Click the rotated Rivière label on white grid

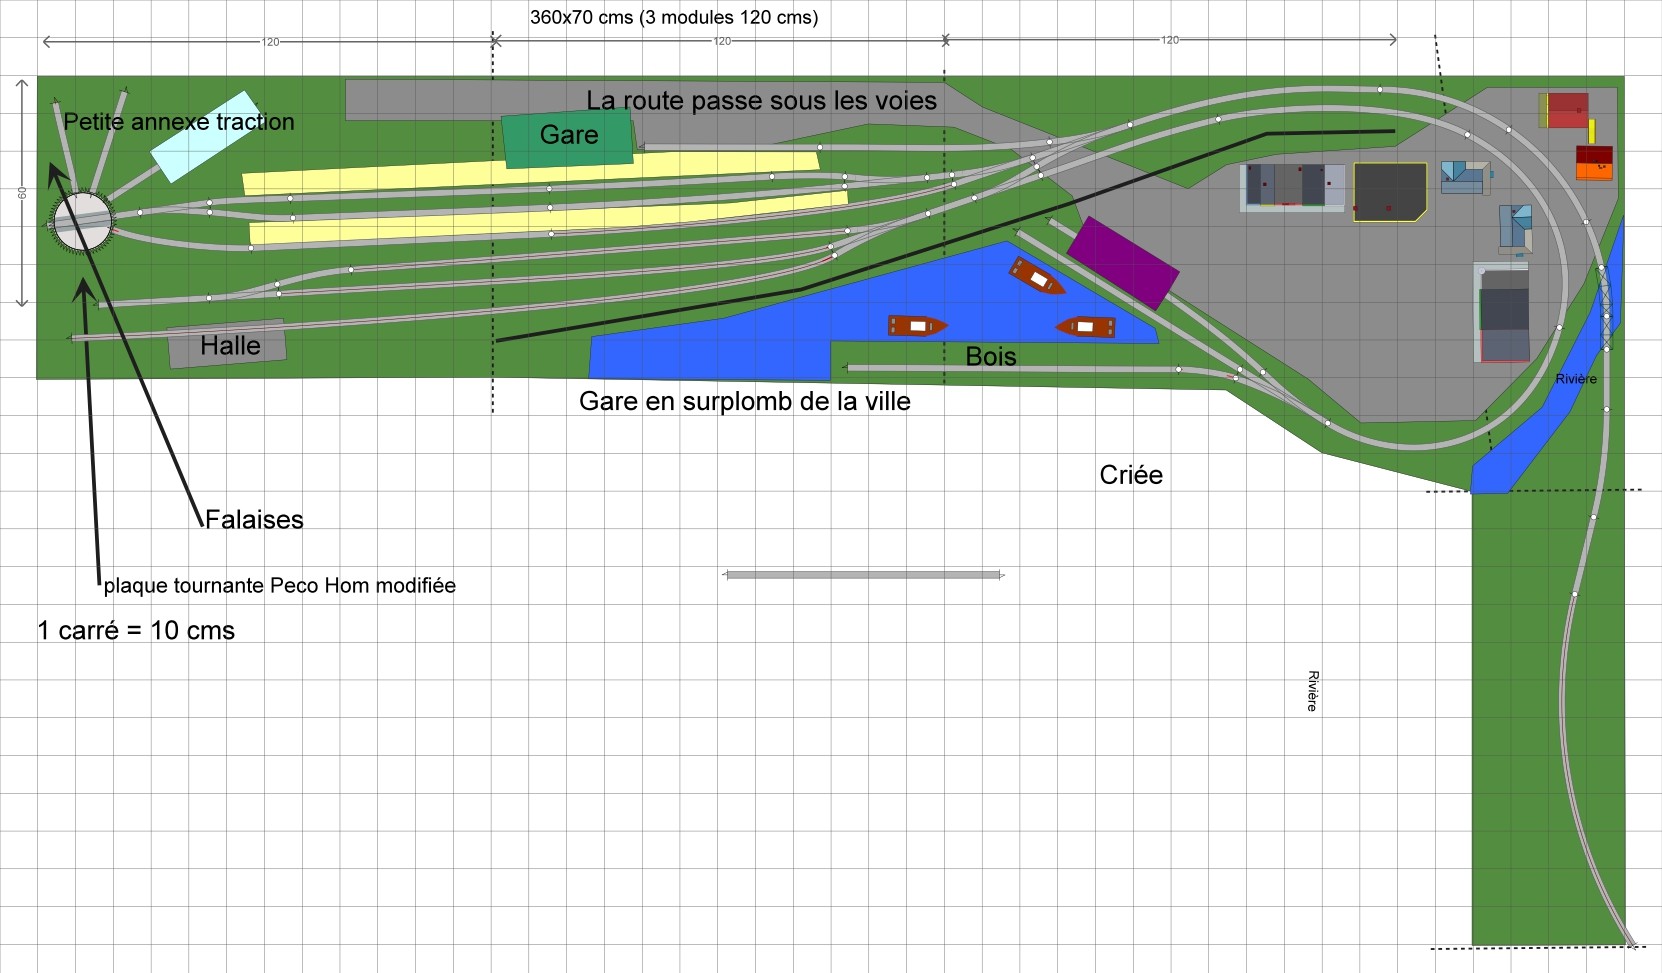point(1313,691)
